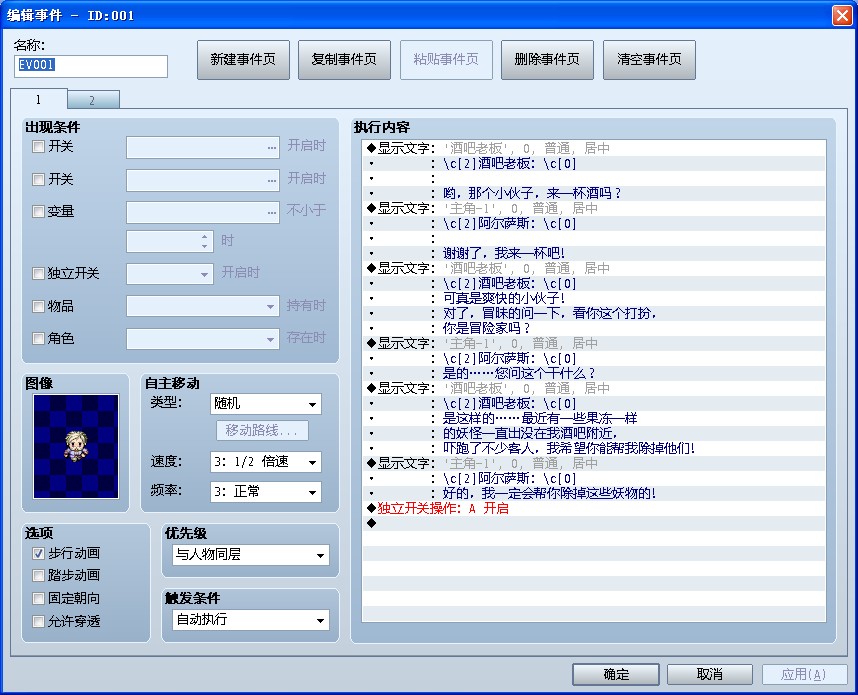
Task: Click the variable value spinner arrows
Action: 204,241
